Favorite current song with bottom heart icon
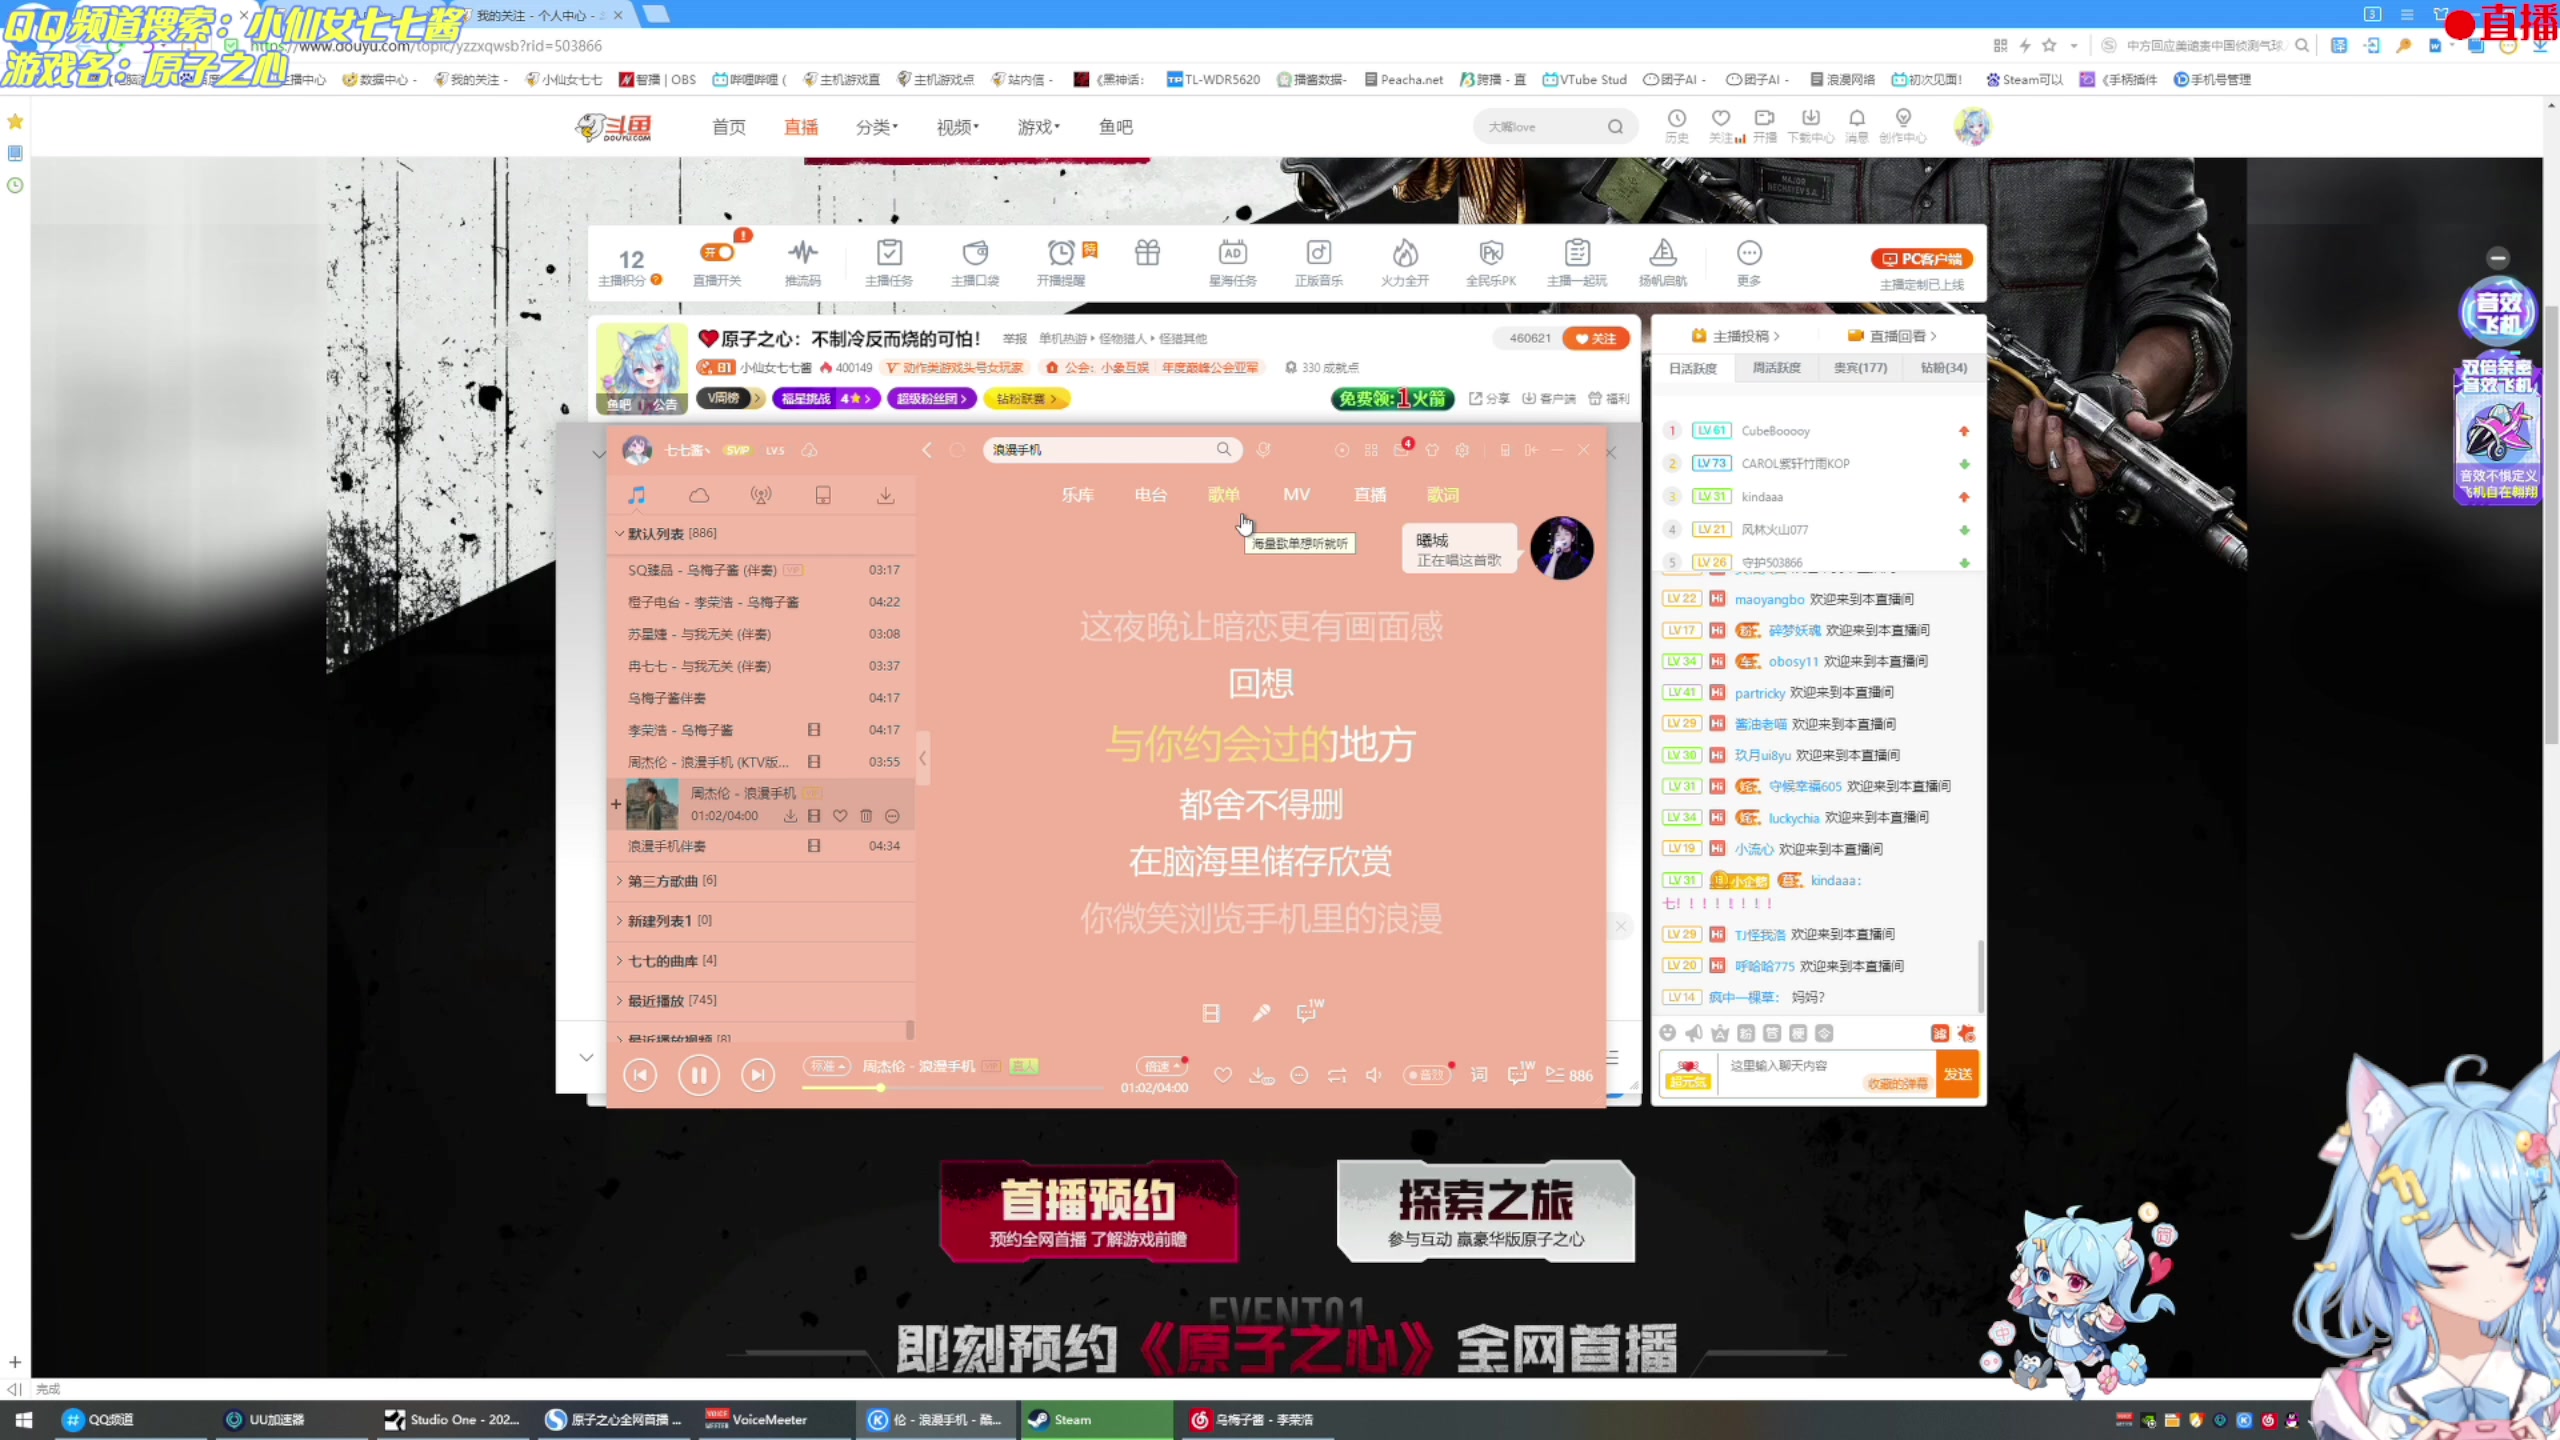 tap(1222, 1075)
